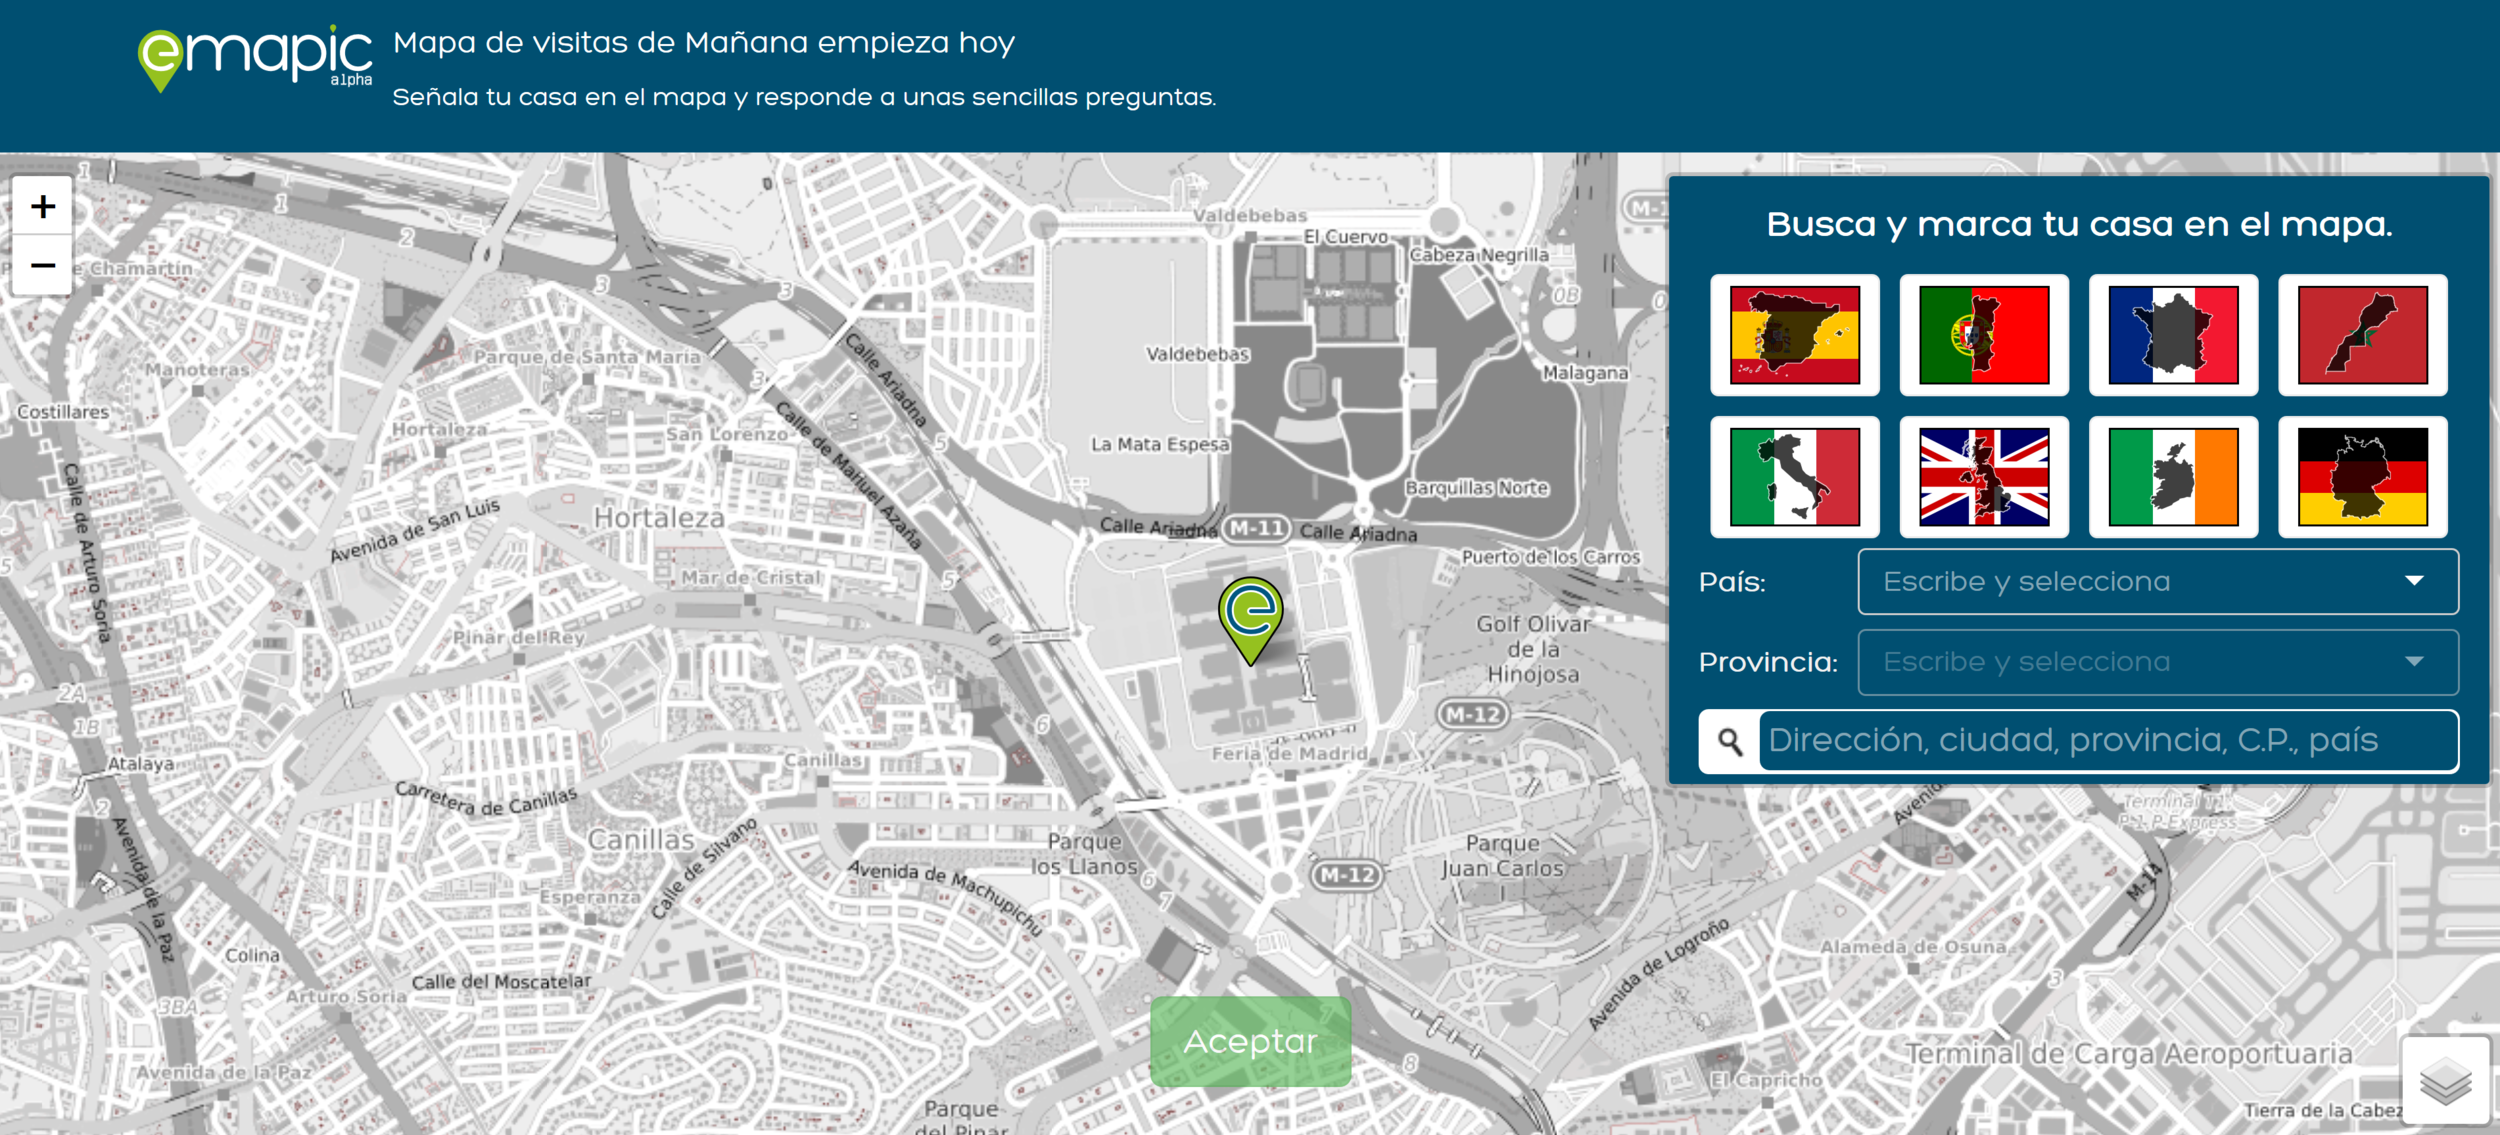Pick the France flag icon

tap(2173, 335)
